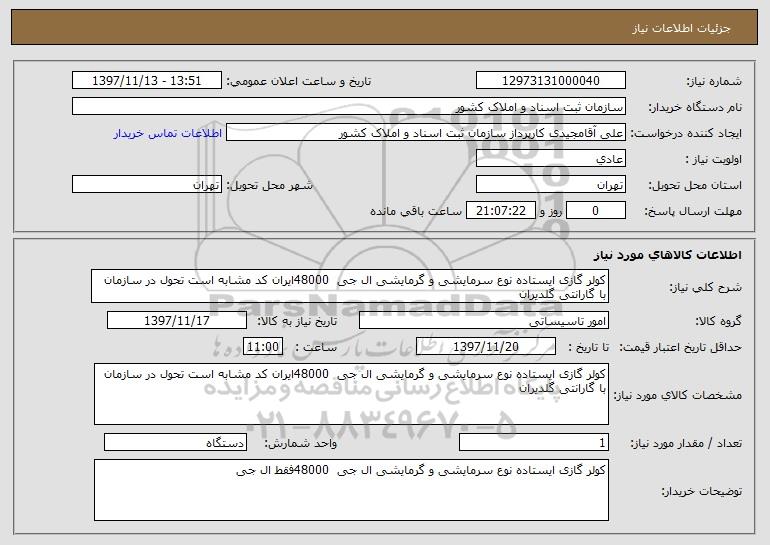Click the label شماره نیاز
The width and height of the screenshot is (770, 545).
click(714, 81)
